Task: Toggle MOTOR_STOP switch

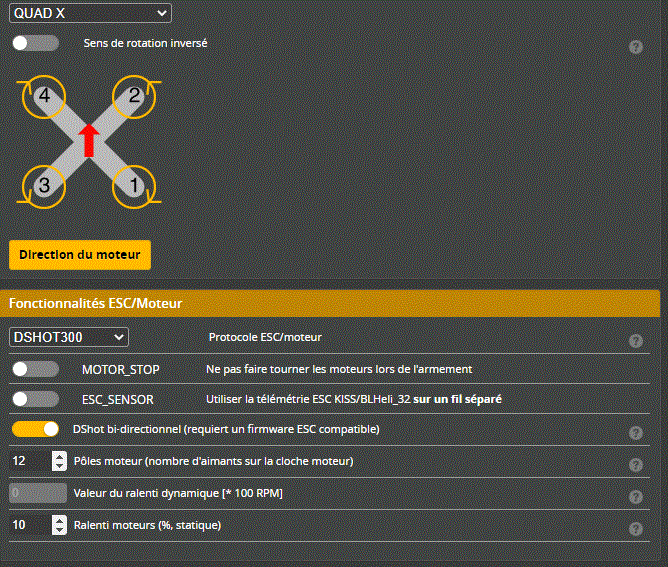Action: pos(35,369)
